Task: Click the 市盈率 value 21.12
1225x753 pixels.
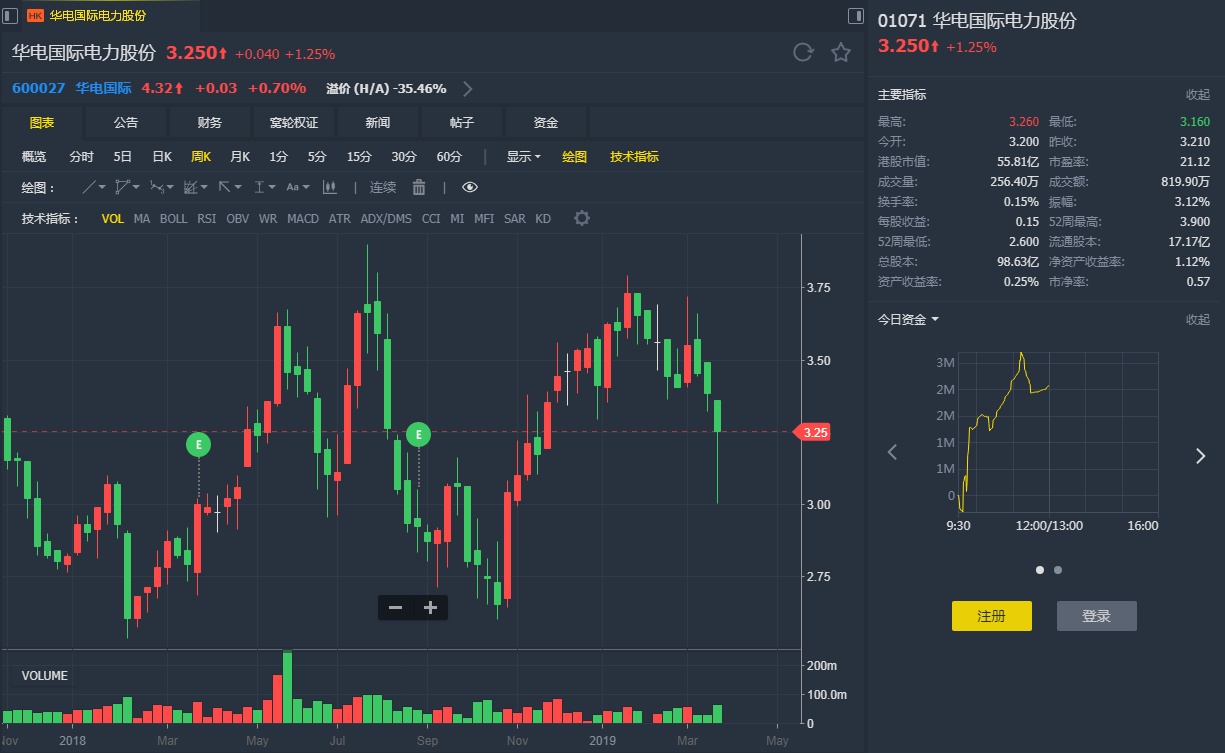Action: click(1195, 161)
